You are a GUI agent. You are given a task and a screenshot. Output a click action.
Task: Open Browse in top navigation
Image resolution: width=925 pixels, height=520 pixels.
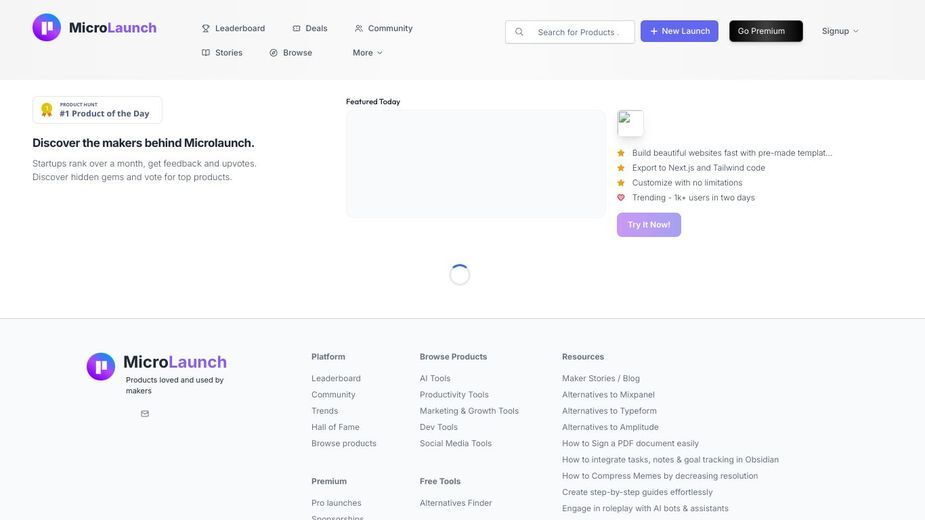point(290,53)
